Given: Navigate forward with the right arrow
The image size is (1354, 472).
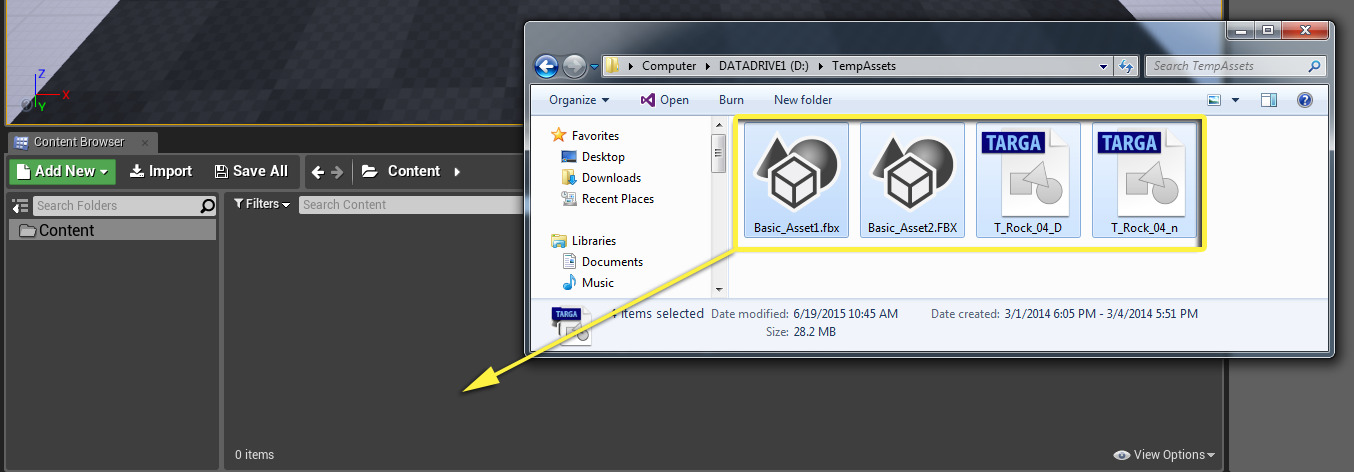Looking at the screenshot, I should click(x=337, y=172).
